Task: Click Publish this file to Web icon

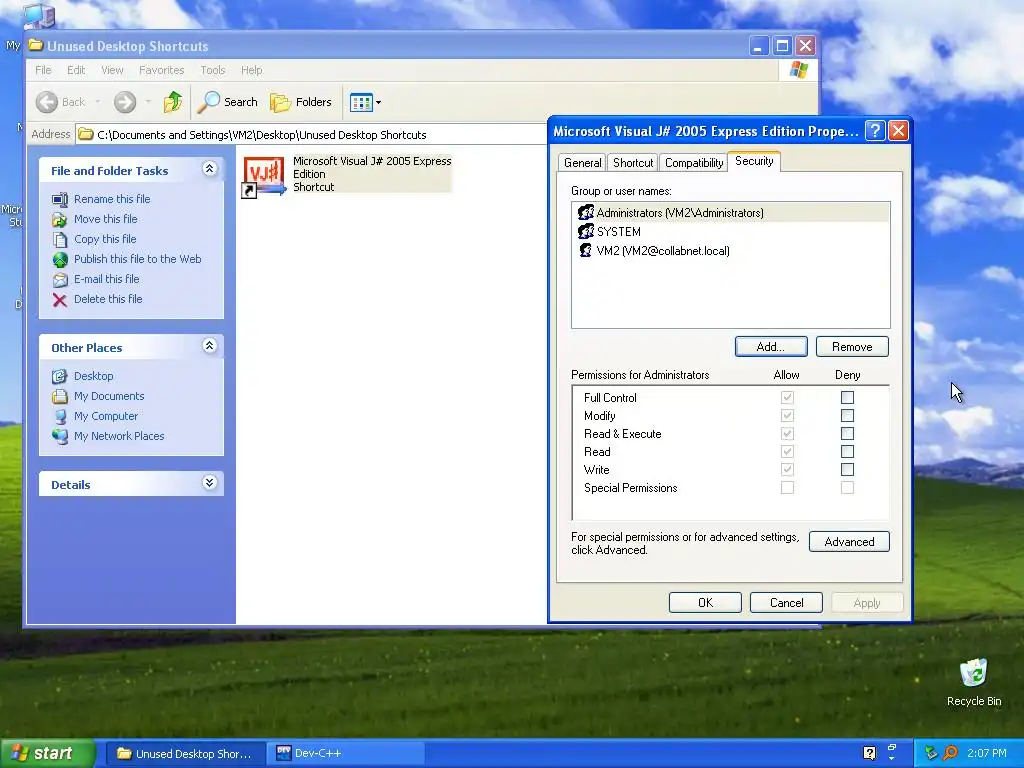Action: pyautogui.click(x=60, y=260)
